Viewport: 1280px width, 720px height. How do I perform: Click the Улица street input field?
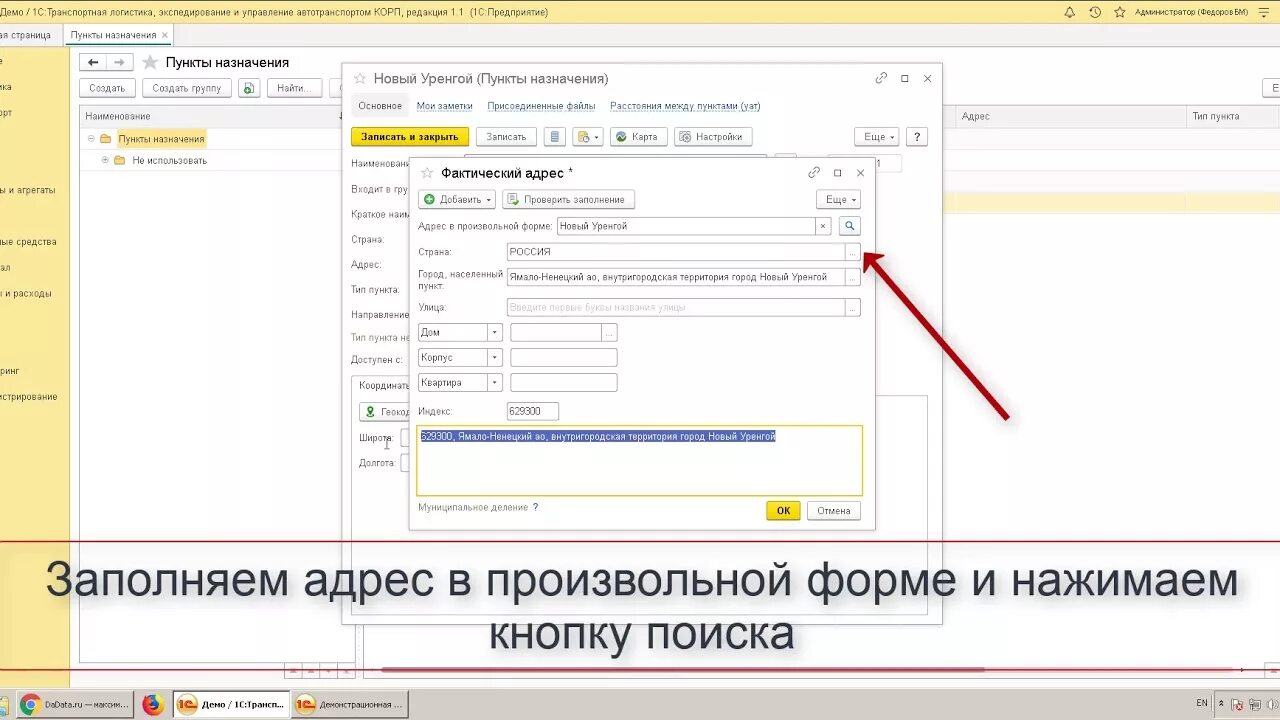[x=675, y=308]
